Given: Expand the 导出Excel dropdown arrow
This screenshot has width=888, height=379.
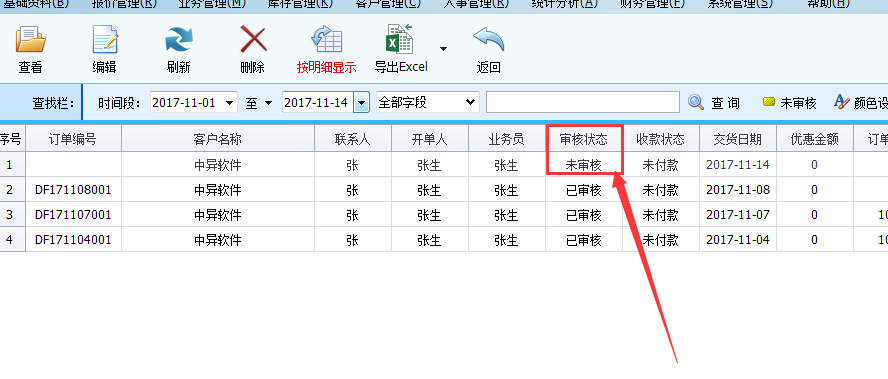Looking at the screenshot, I should click(x=443, y=49).
